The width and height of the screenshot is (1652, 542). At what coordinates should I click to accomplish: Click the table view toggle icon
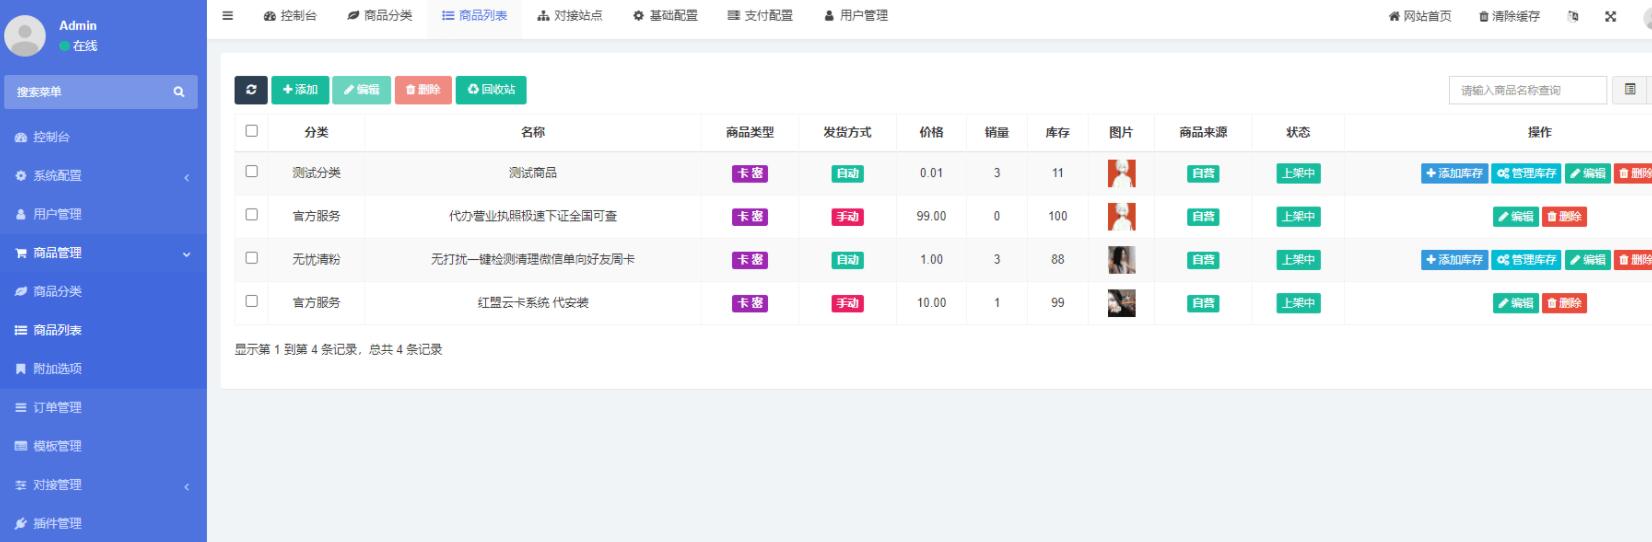pyautogui.click(x=1630, y=90)
